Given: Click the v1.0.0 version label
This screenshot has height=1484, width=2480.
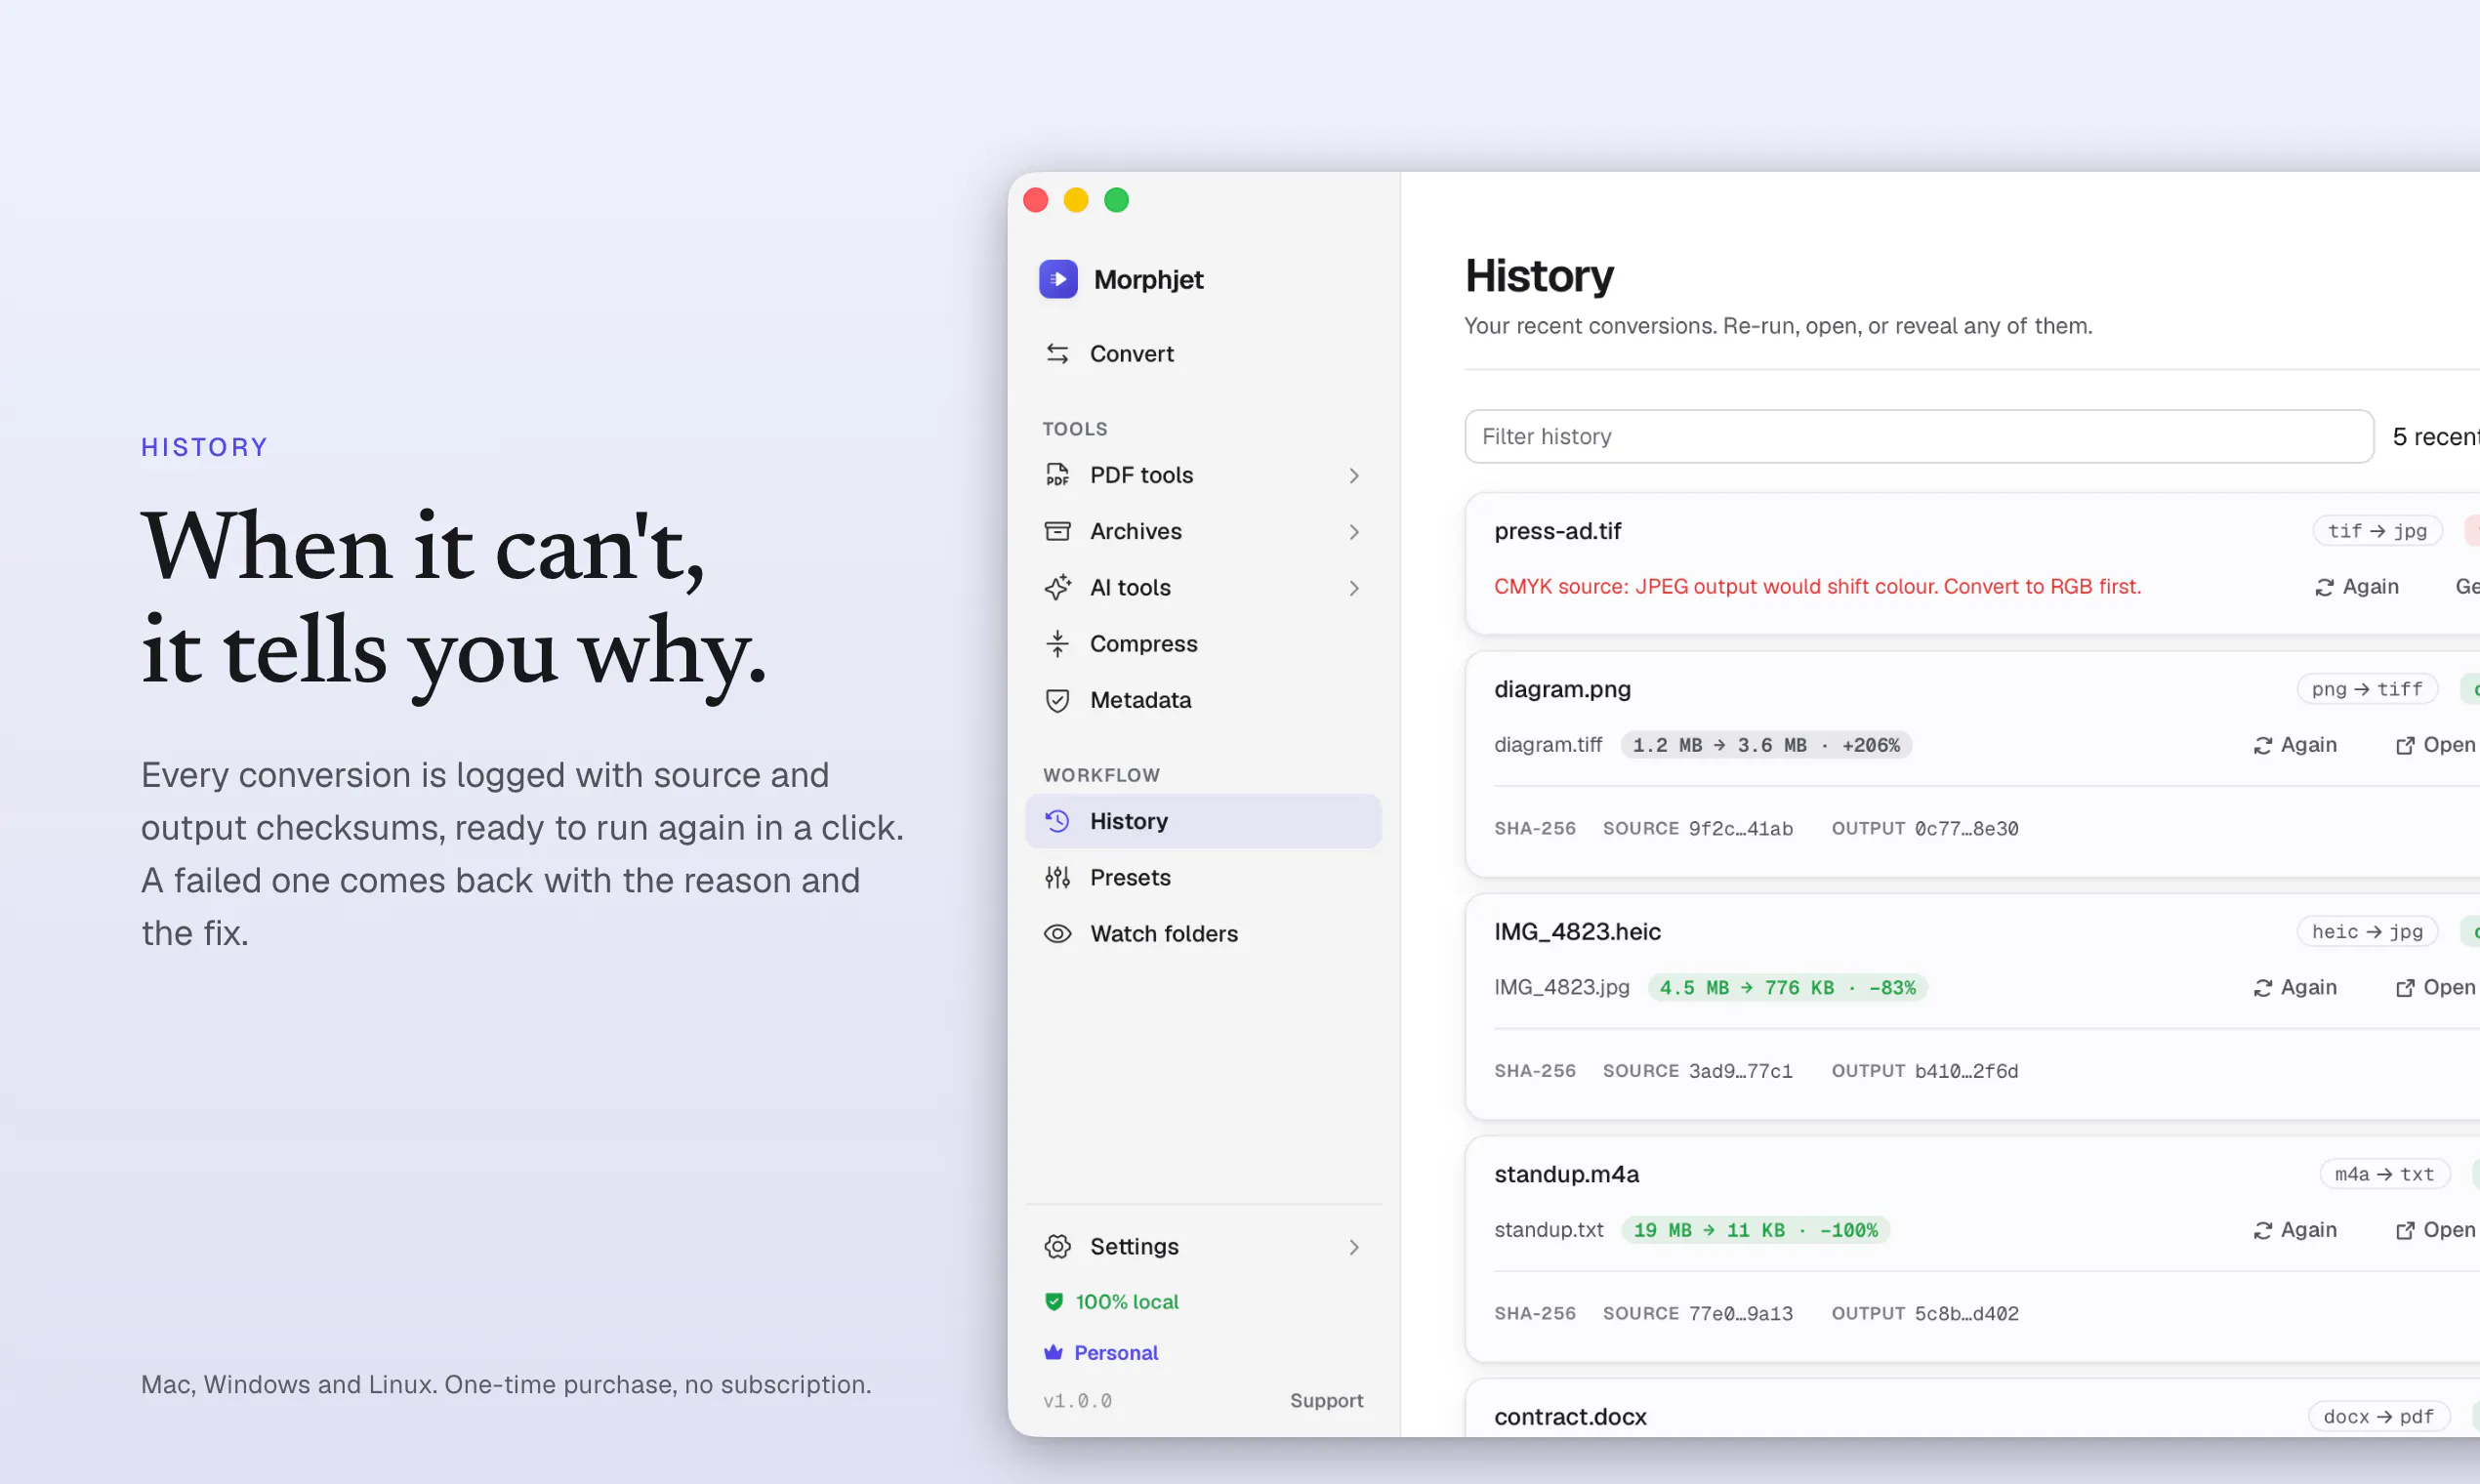Looking at the screenshot, I should [1077, 1400].
